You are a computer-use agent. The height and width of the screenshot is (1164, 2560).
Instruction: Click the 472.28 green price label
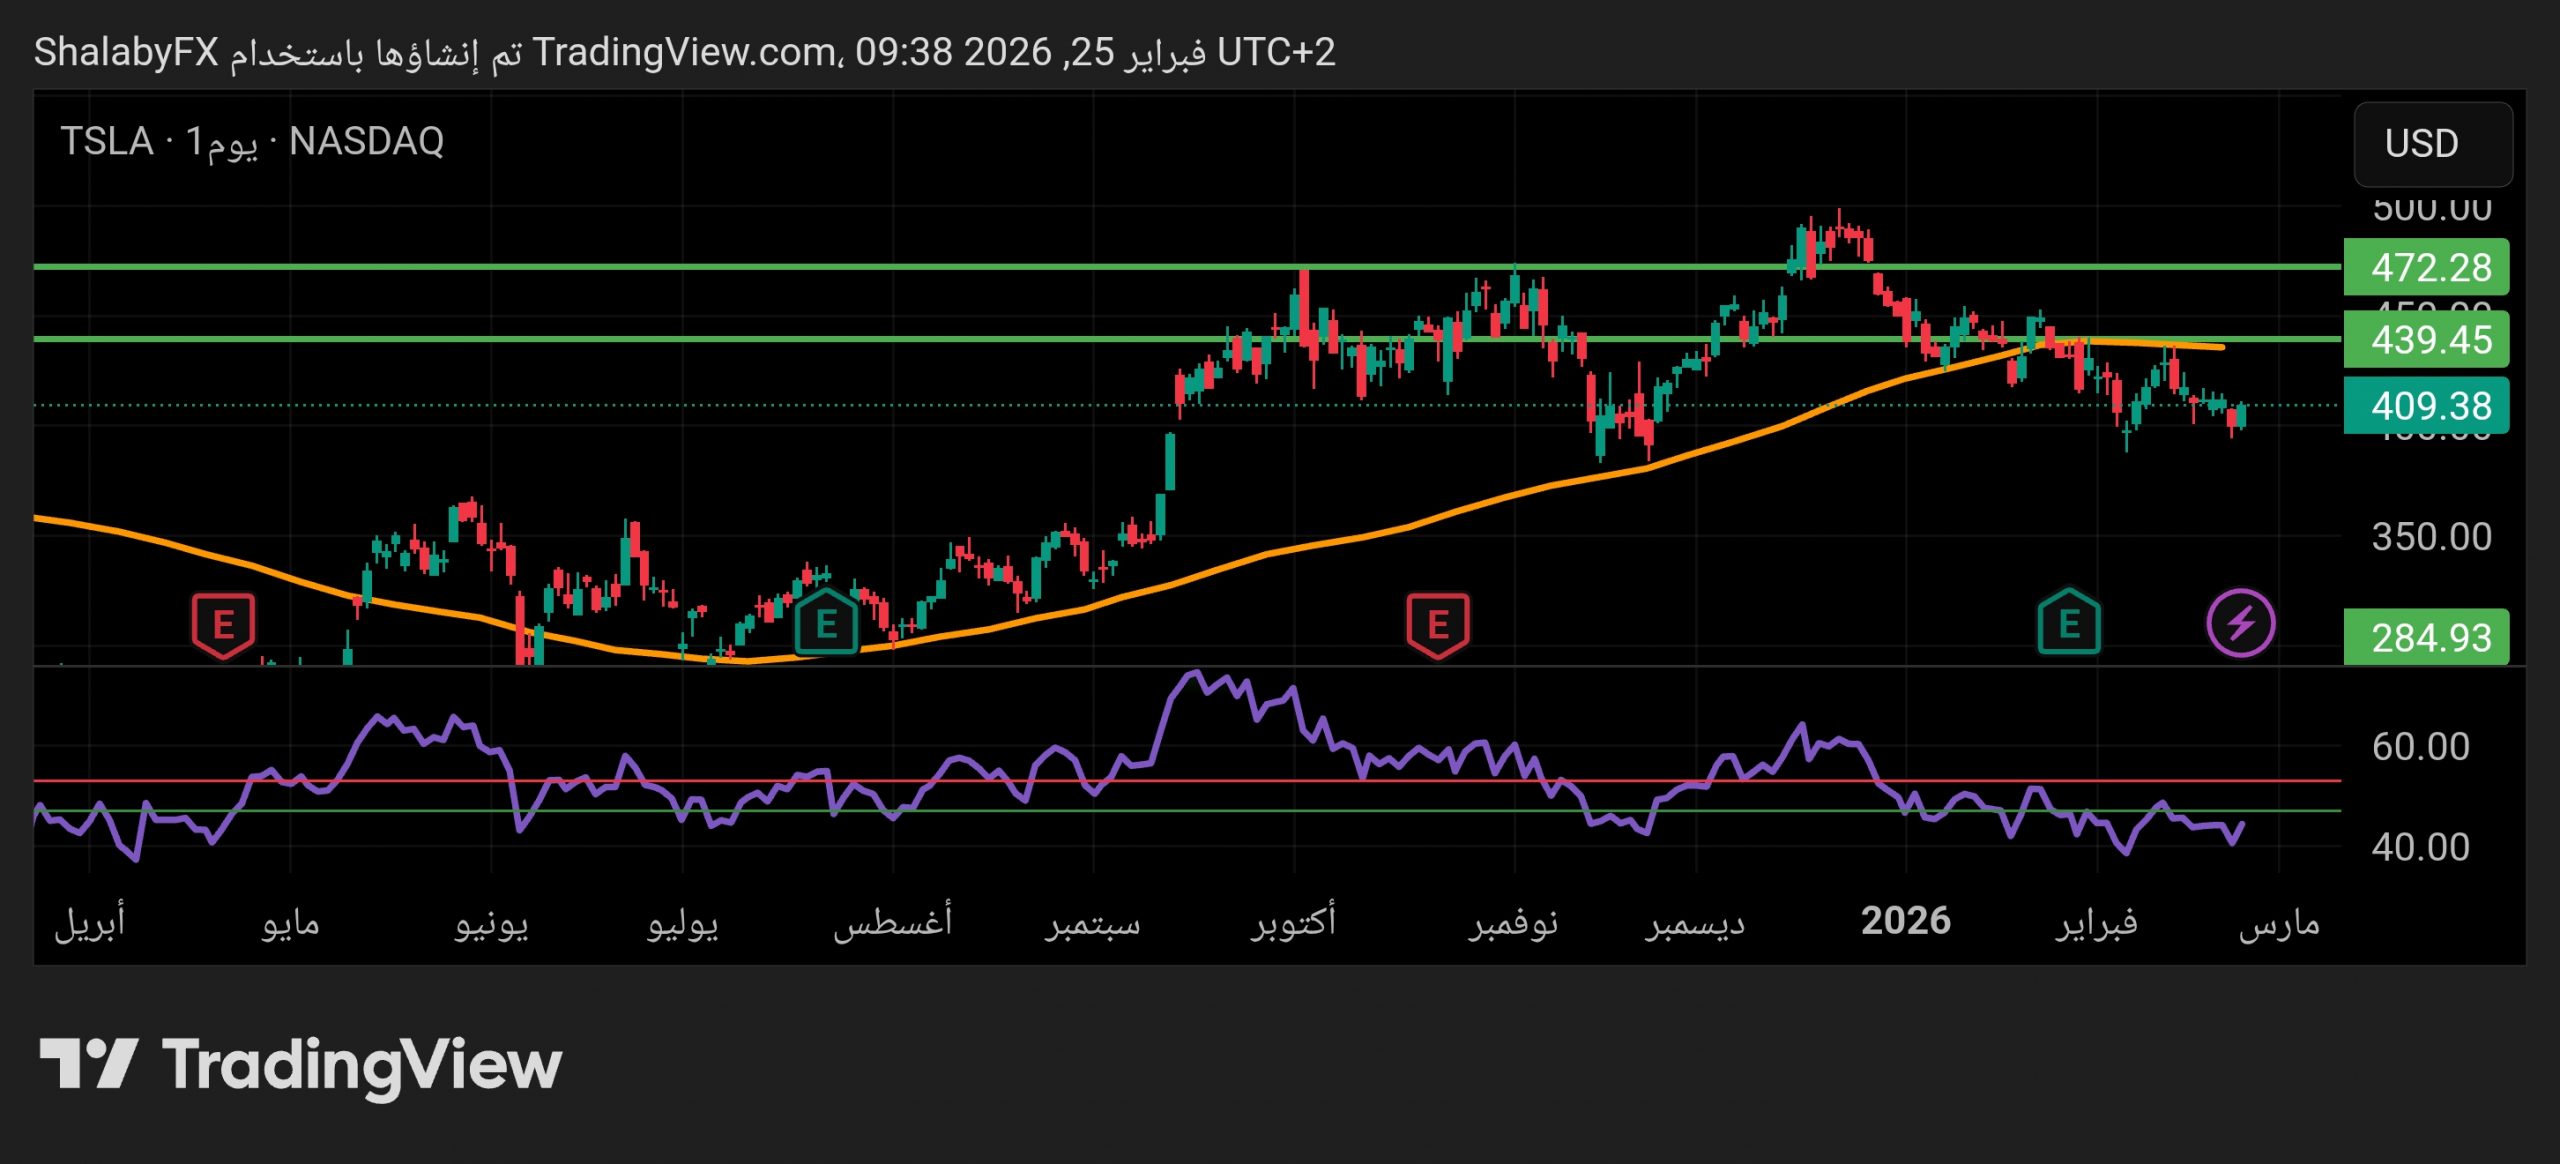[x=2425, y=267]
